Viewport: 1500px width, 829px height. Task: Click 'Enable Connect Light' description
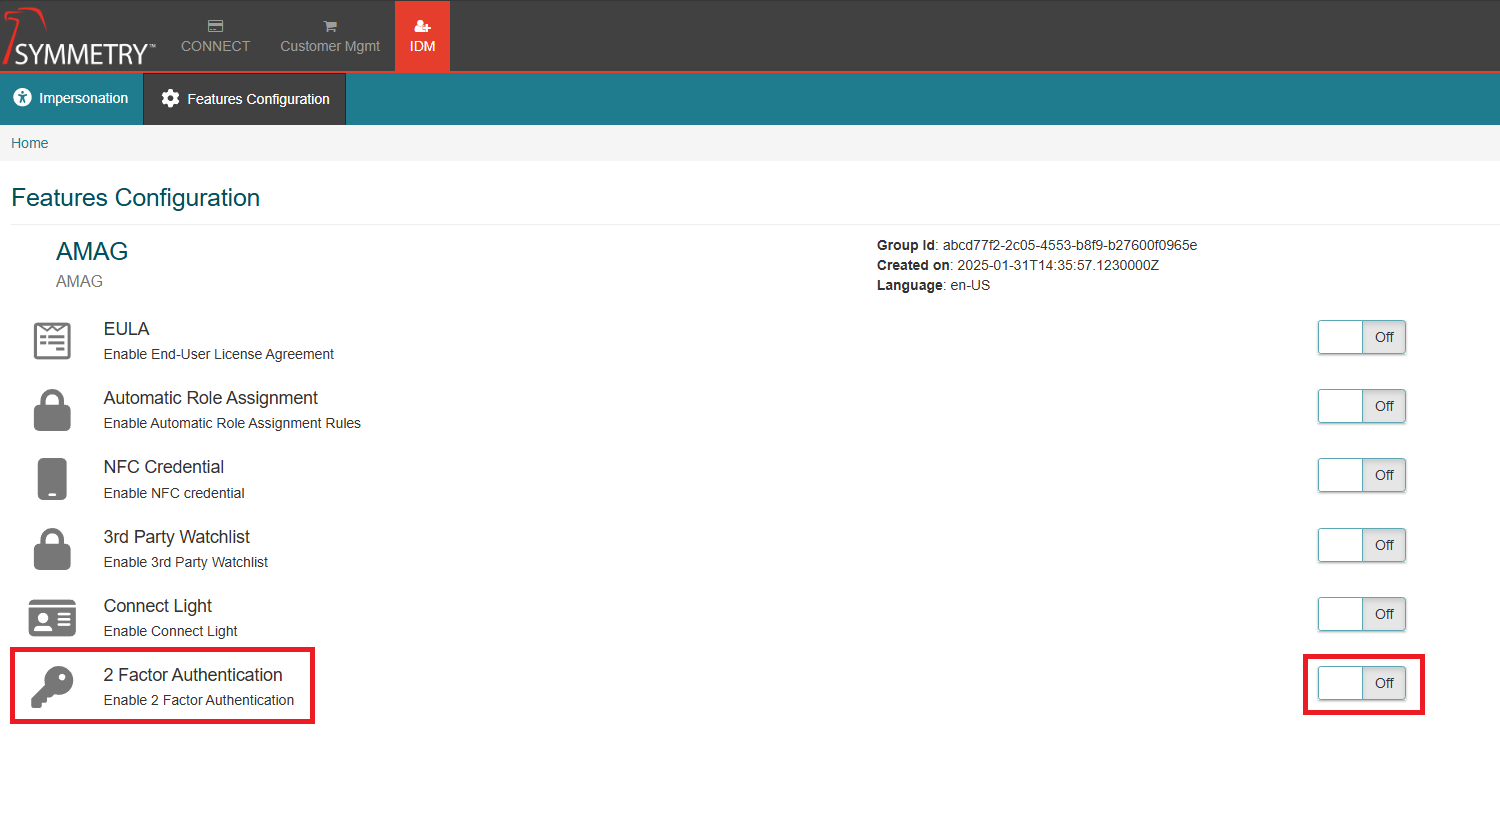pos(171,631)
